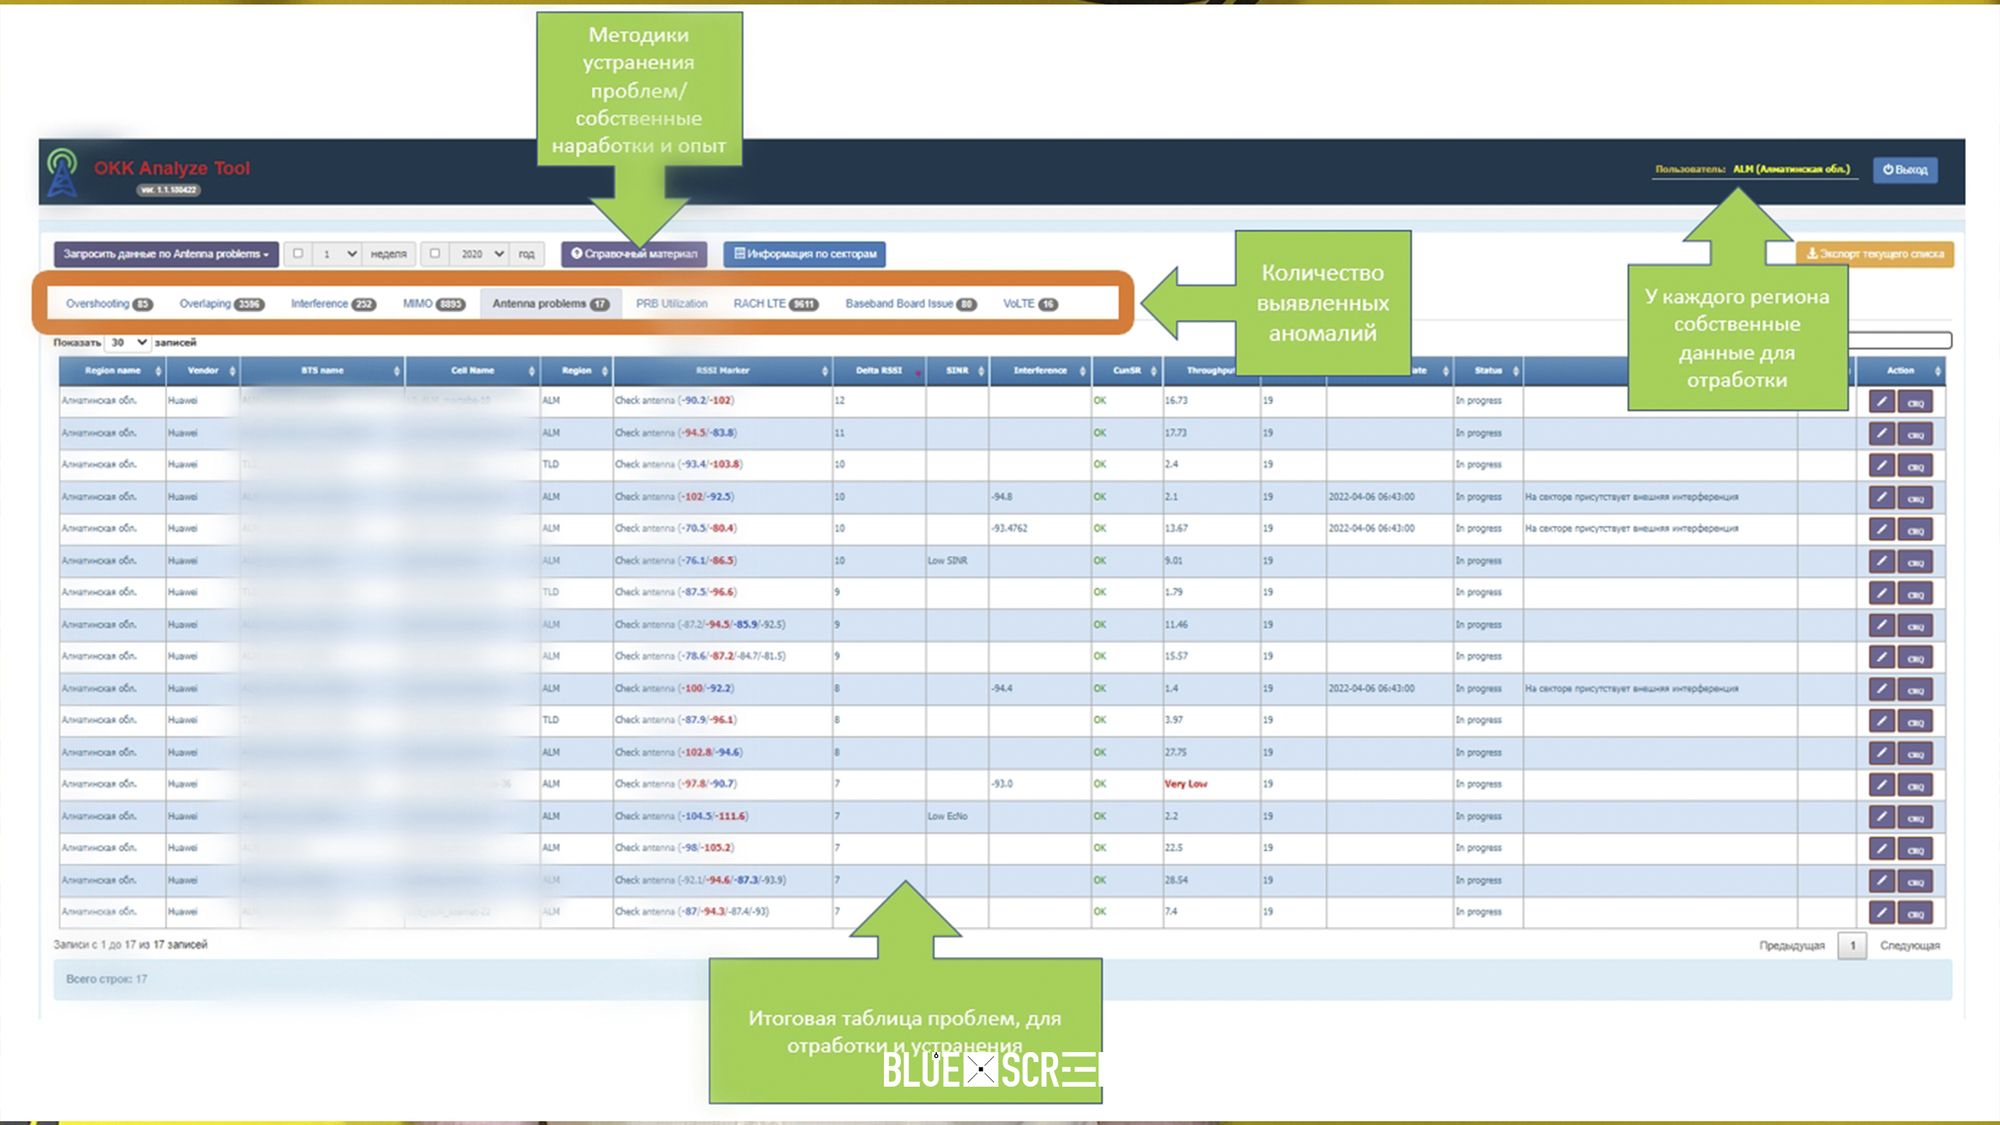Open CRQ for the row with throughput 22.5
2000x1125 pixels.
point(1915,850)
